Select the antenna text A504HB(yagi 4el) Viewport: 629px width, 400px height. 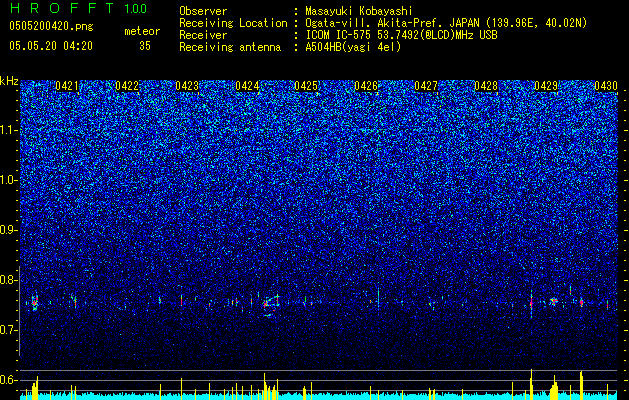[353, 47]
